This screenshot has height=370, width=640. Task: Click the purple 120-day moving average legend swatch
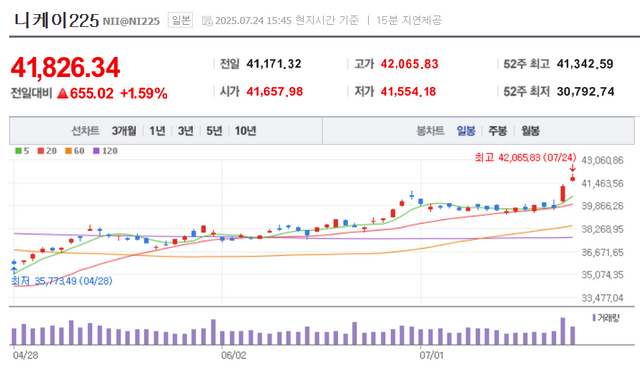point(96,151)
